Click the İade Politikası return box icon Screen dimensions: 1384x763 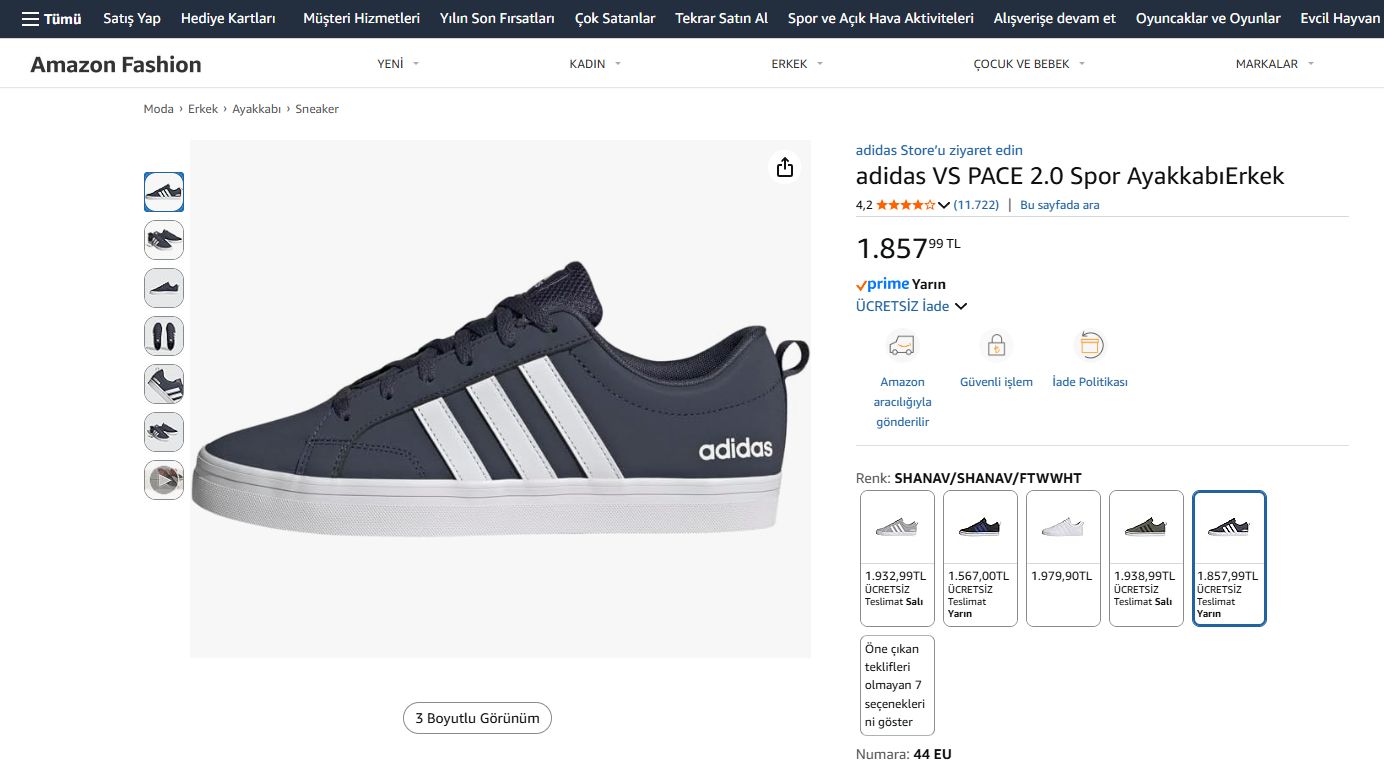[x=1090, y=346]
